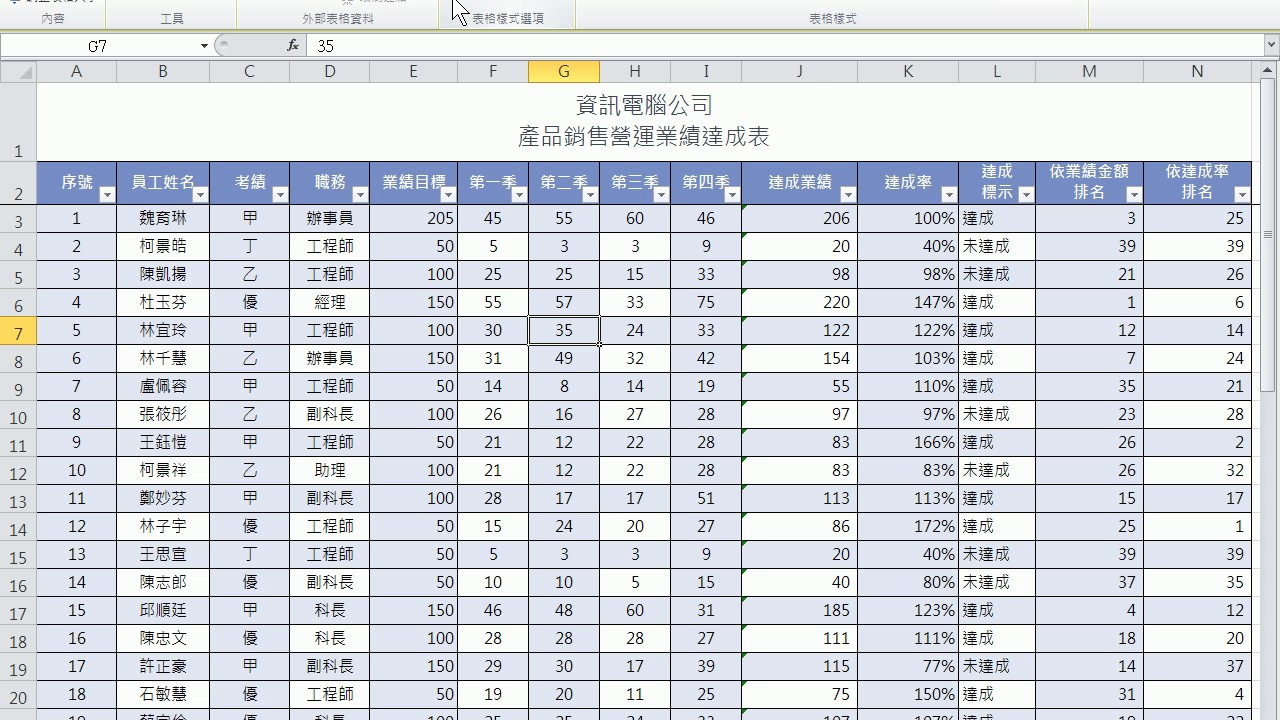Select column M header
This screenshot has height=720, width=1280.
(1089, 72)
